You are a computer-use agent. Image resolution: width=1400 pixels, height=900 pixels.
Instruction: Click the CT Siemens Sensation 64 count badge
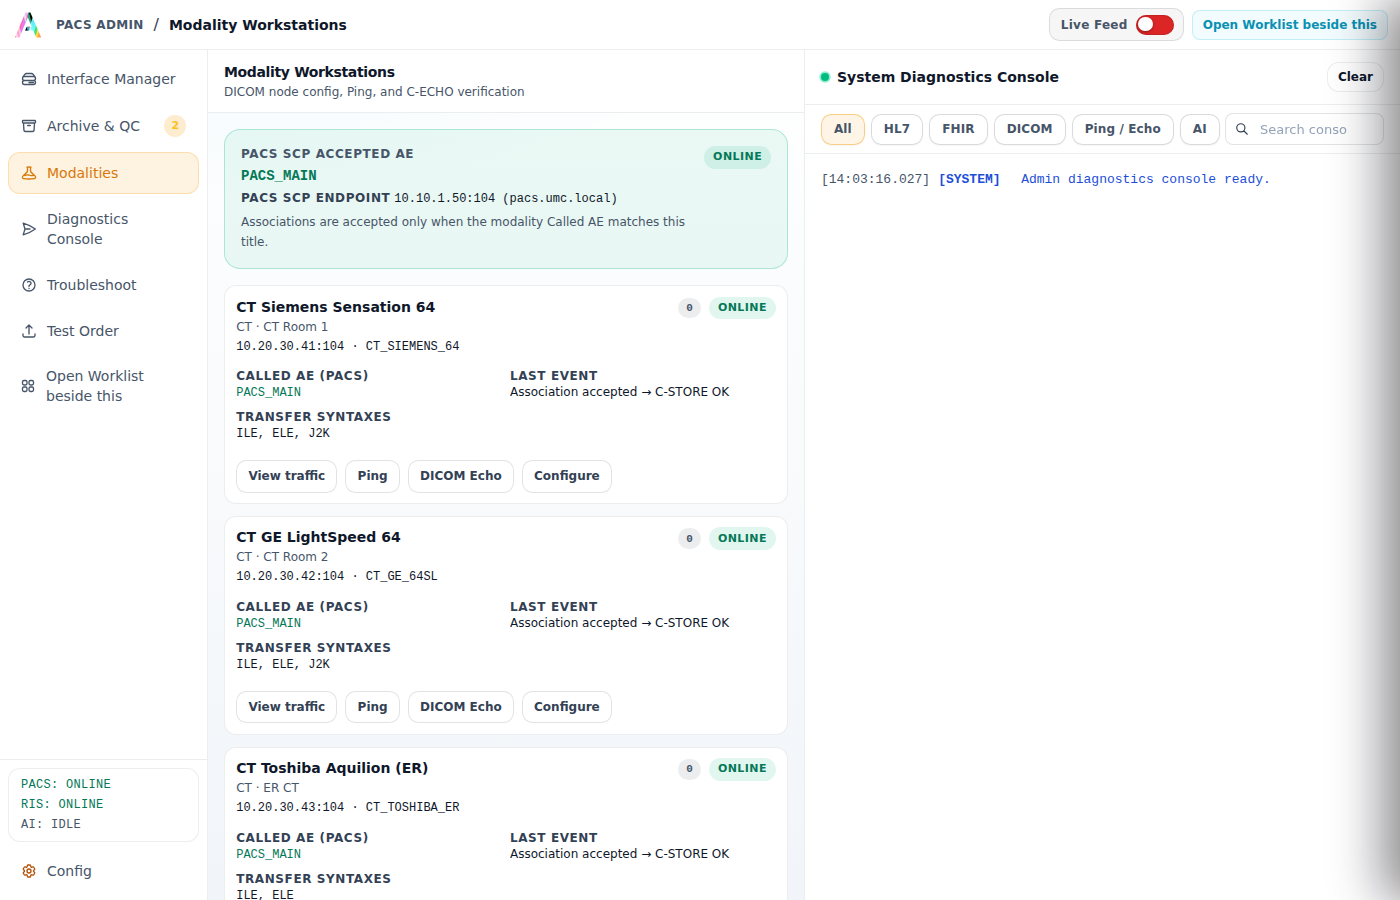point(689,308)
